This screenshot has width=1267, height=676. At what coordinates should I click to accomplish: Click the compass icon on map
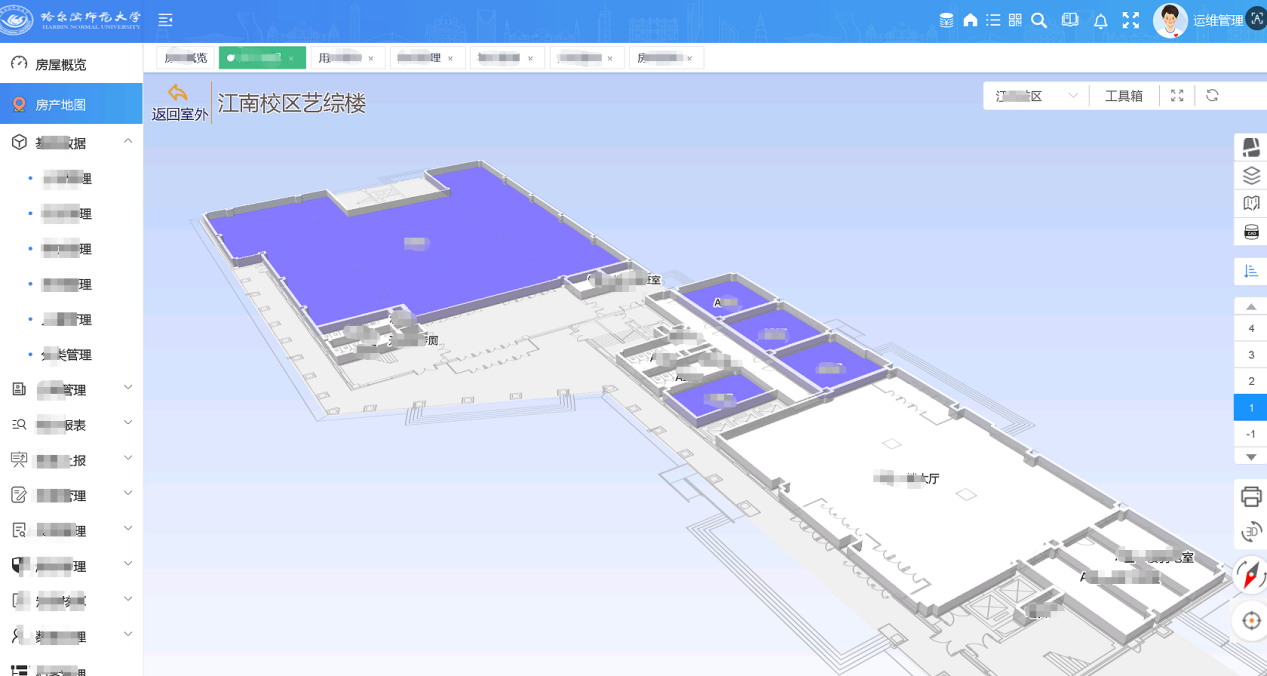(x=1250, y=575)
